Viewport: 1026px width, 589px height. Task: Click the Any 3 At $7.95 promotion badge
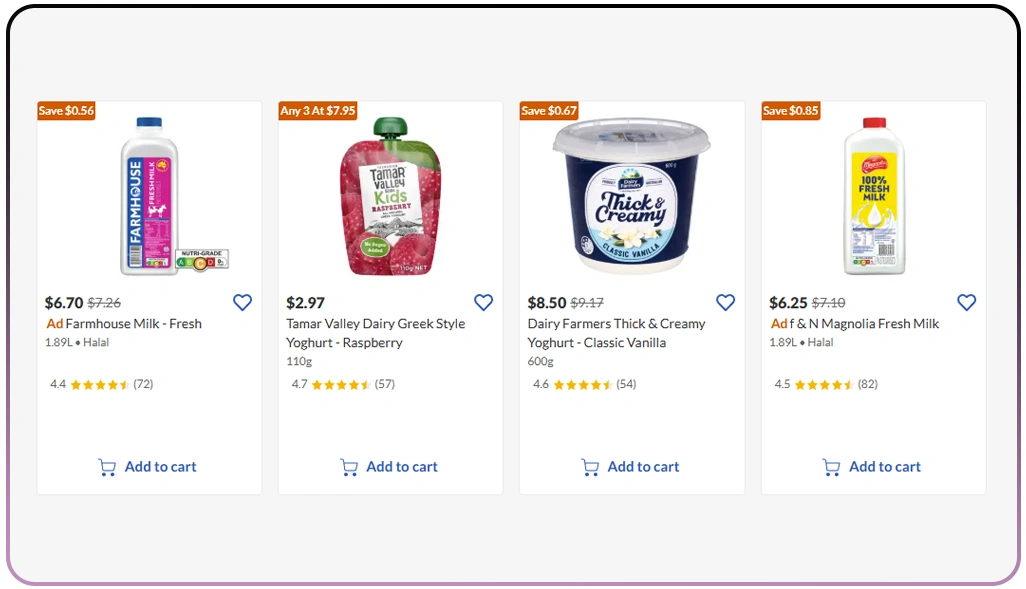(317, 111)
